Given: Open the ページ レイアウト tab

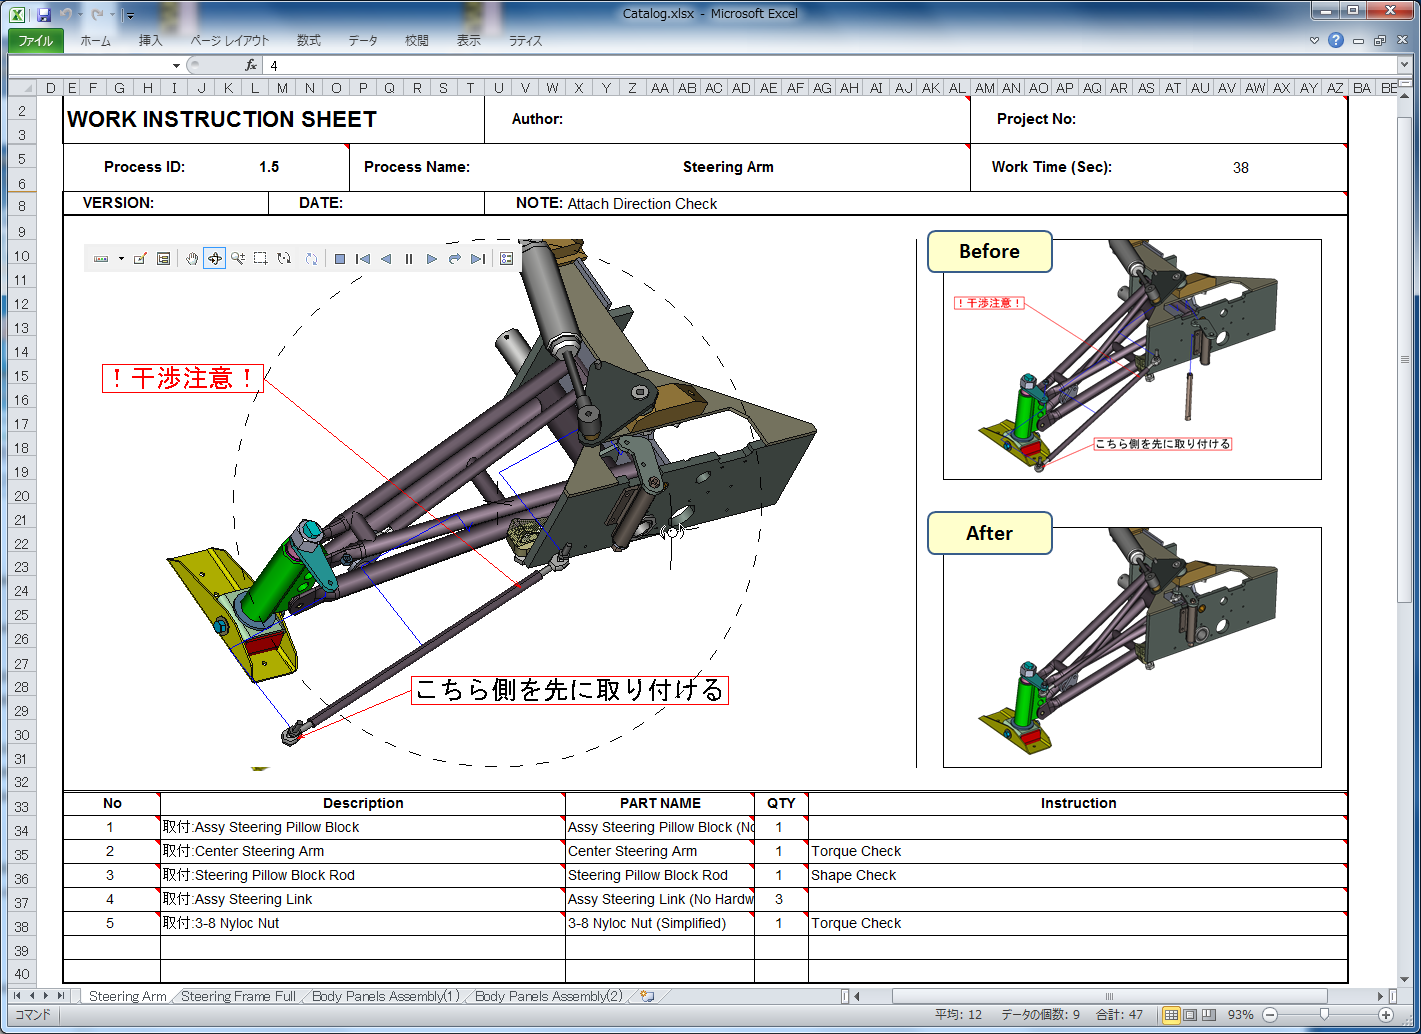Looking at the screenshot, I should [x=230, y=41].
